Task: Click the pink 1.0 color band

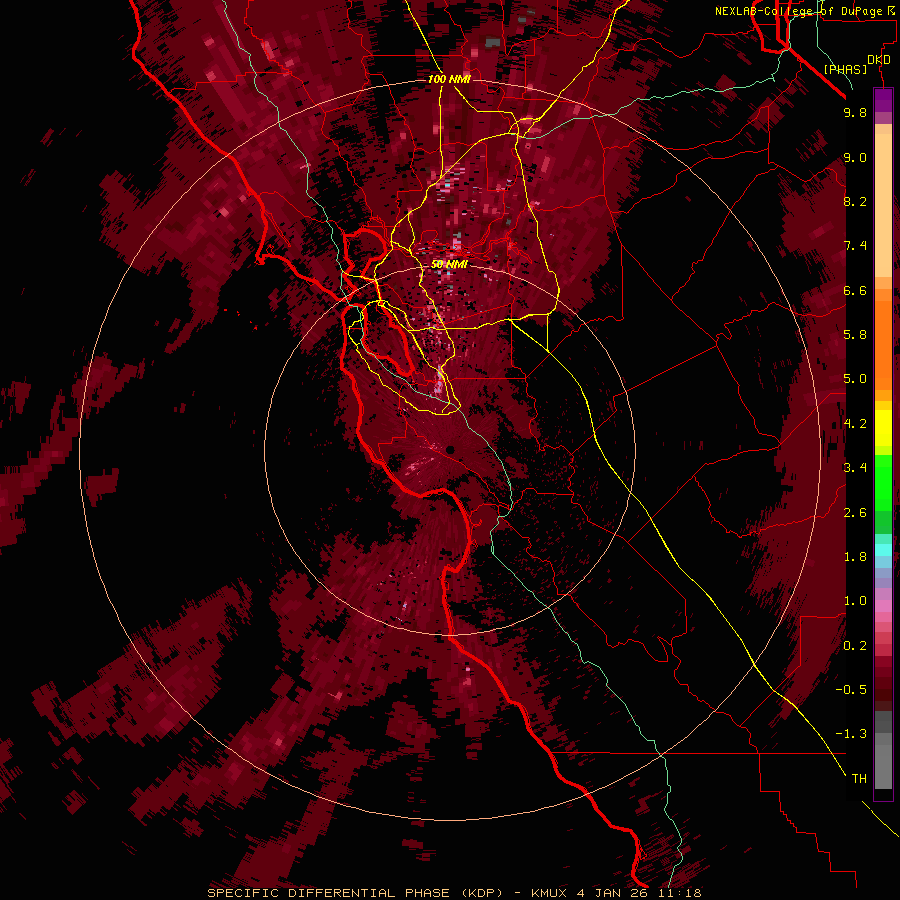Action: (x=883, y=606)
